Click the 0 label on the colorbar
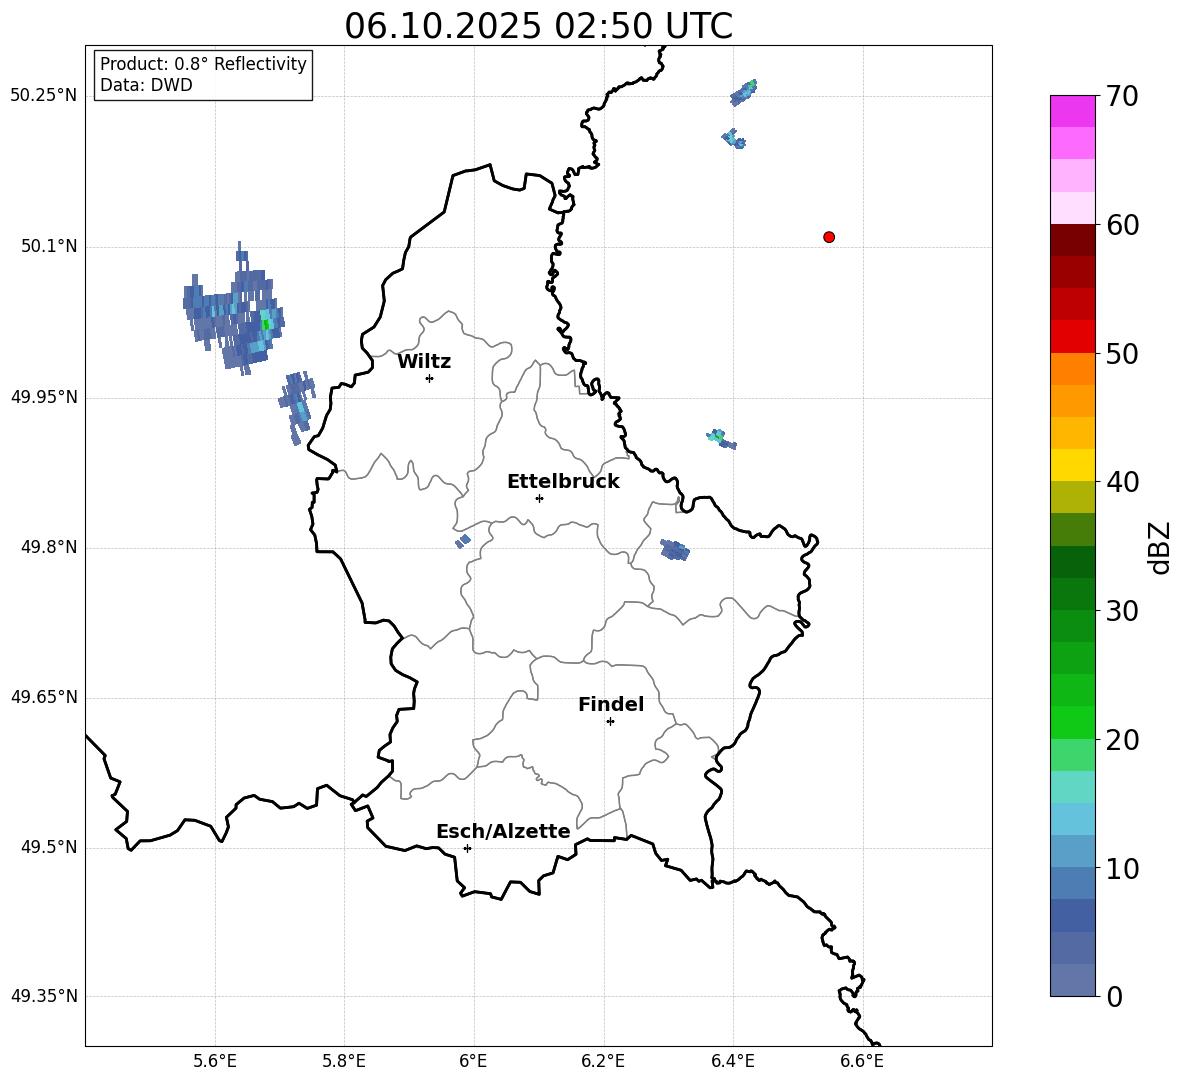Image resolution: width=1184 pixels, height=1081 pixels. [1114, 997]
